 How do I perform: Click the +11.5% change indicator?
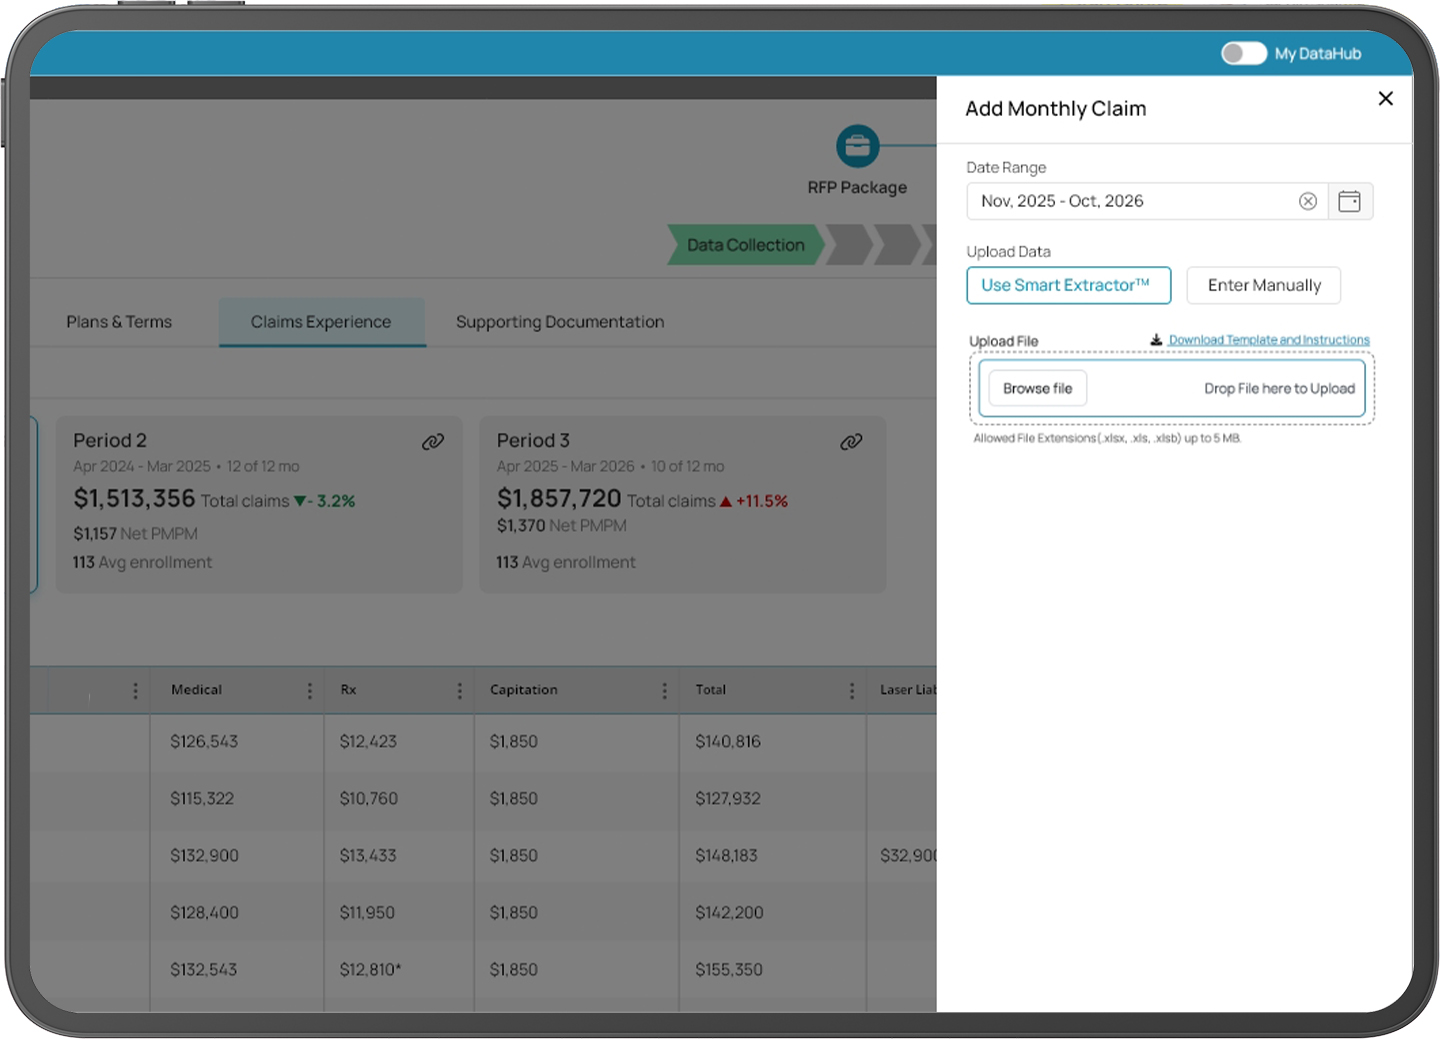(x=754, y=501)
